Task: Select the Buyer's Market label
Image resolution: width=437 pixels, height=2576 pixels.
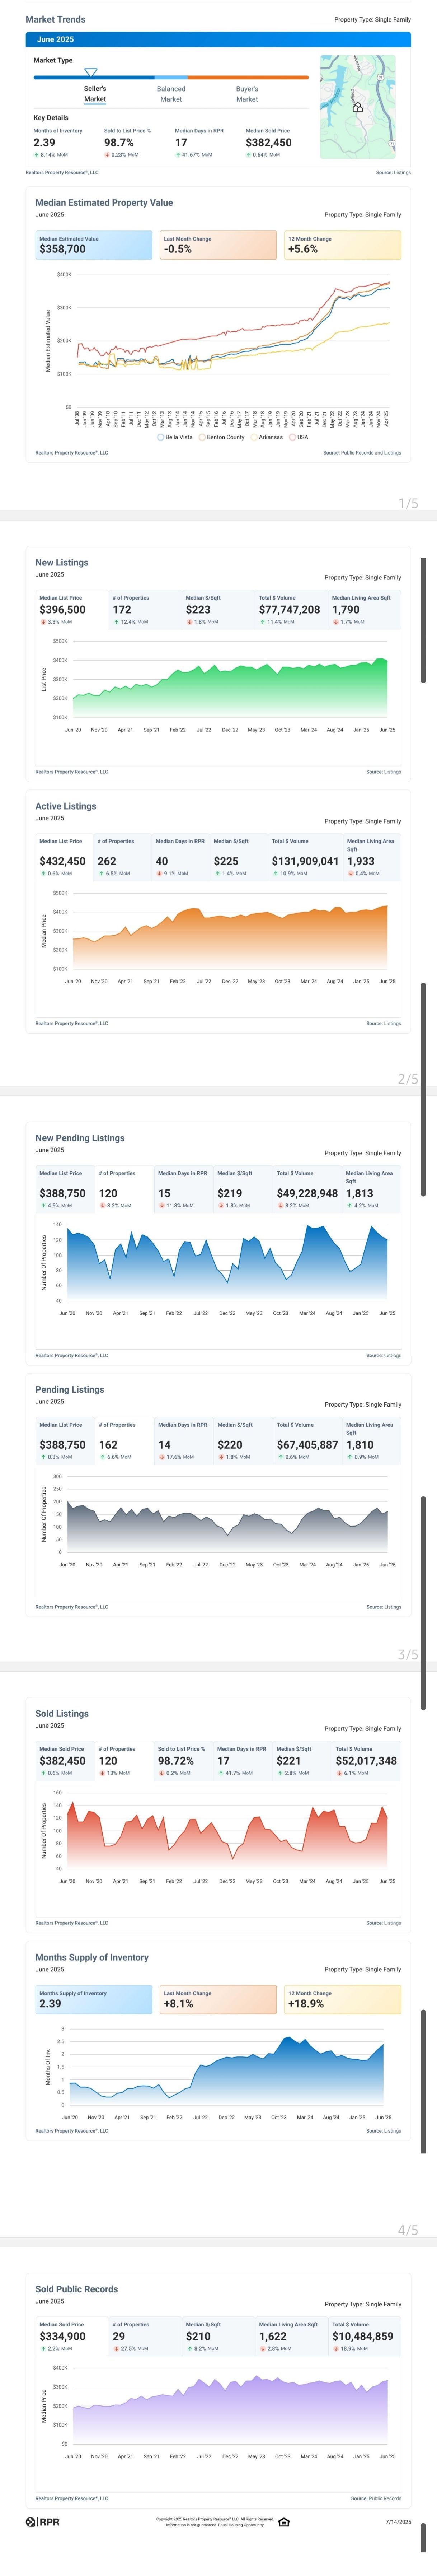Action: pyautogui.click(x=247, y=94)
